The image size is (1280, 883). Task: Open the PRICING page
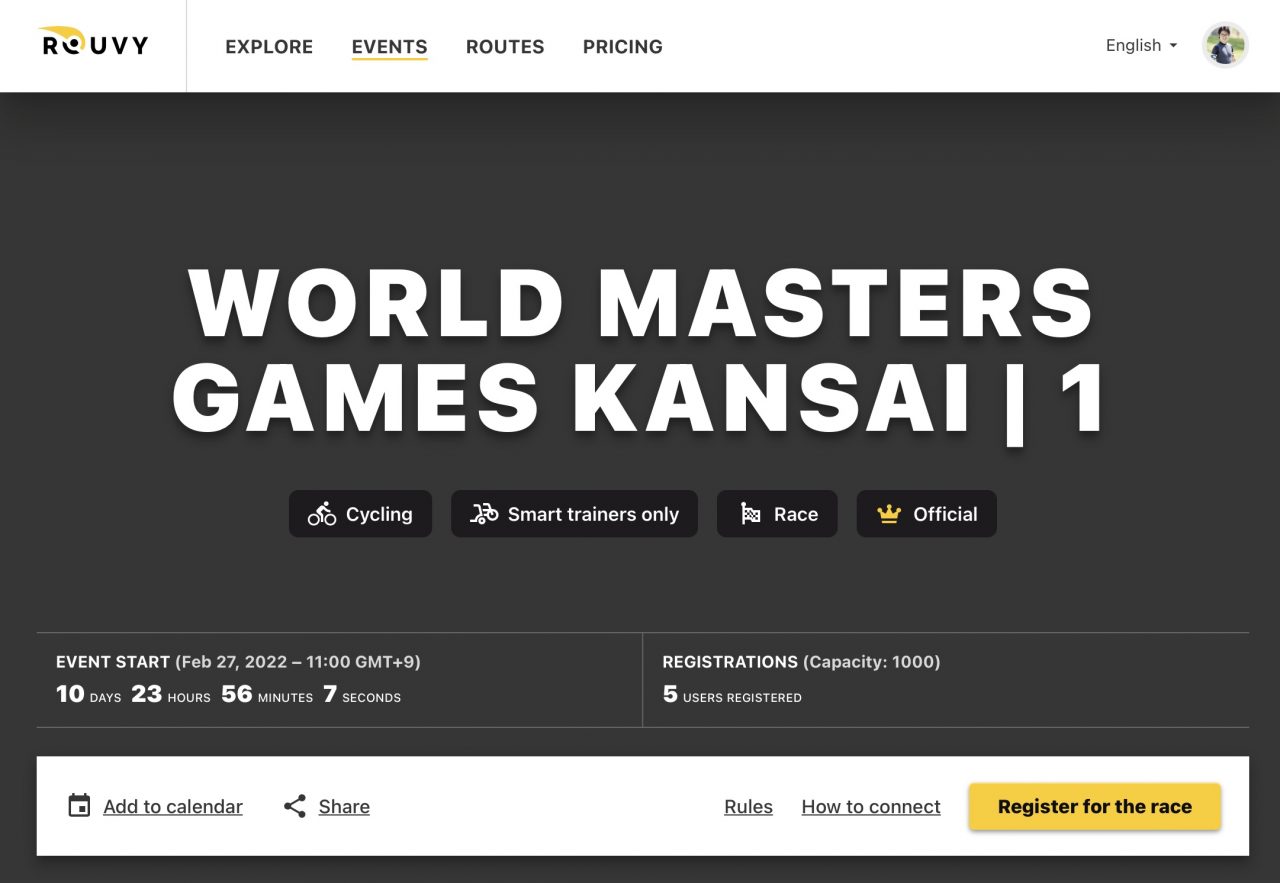623,47
